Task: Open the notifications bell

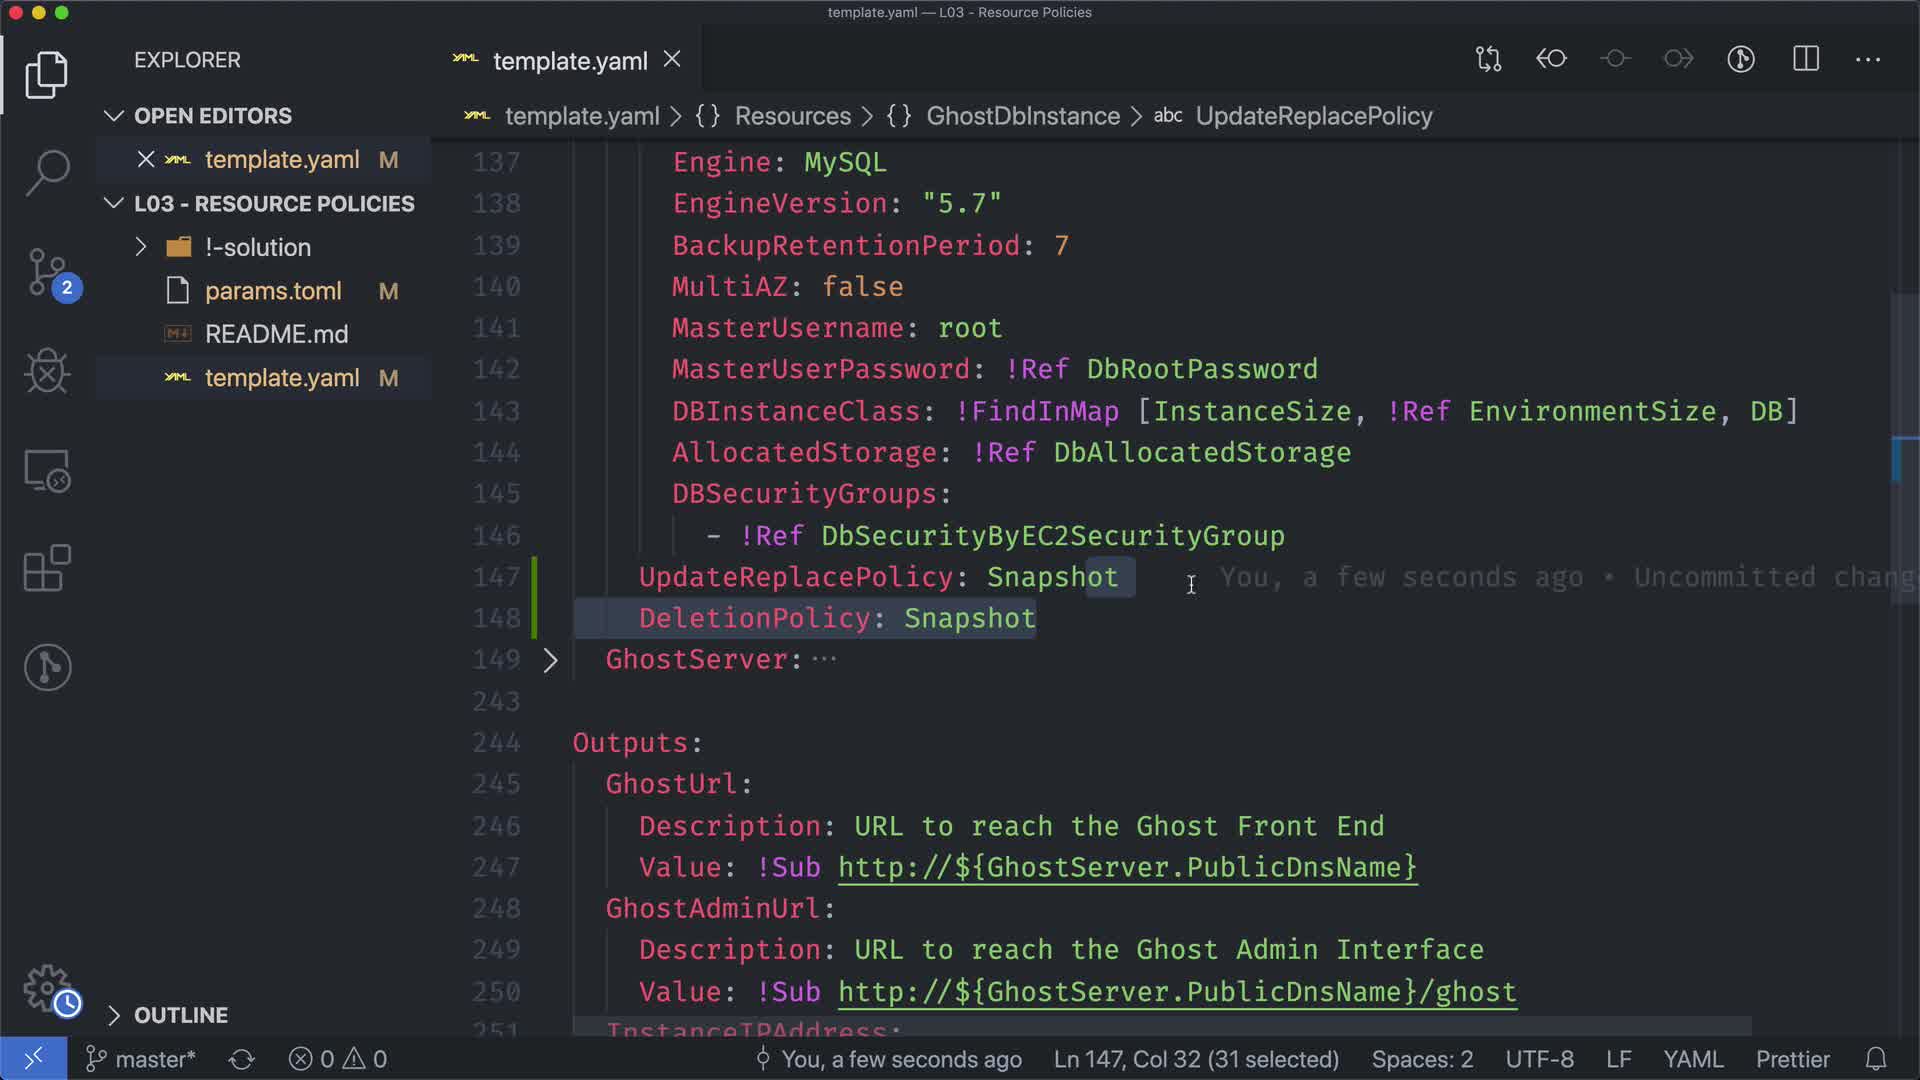Action: coord(1876,1059)
